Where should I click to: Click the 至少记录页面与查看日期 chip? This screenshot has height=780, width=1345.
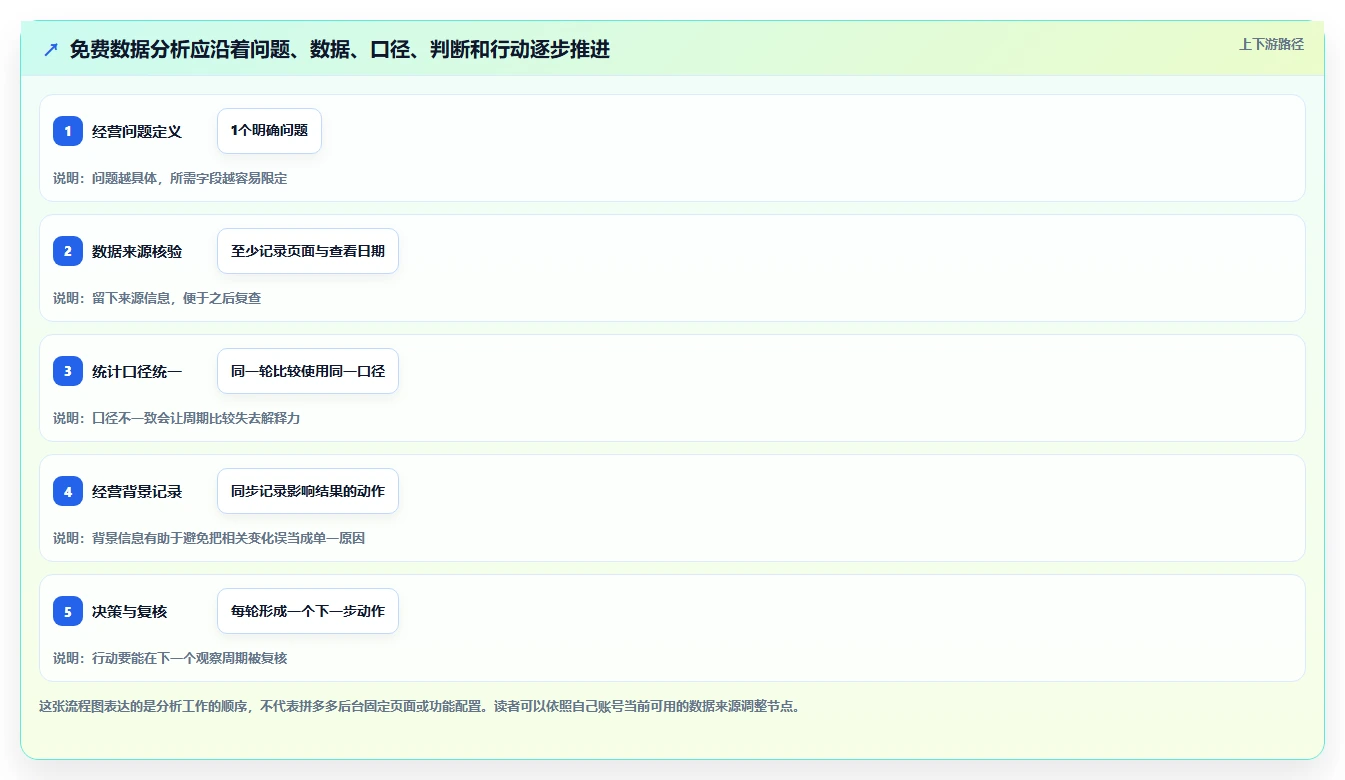coord(308,251)
